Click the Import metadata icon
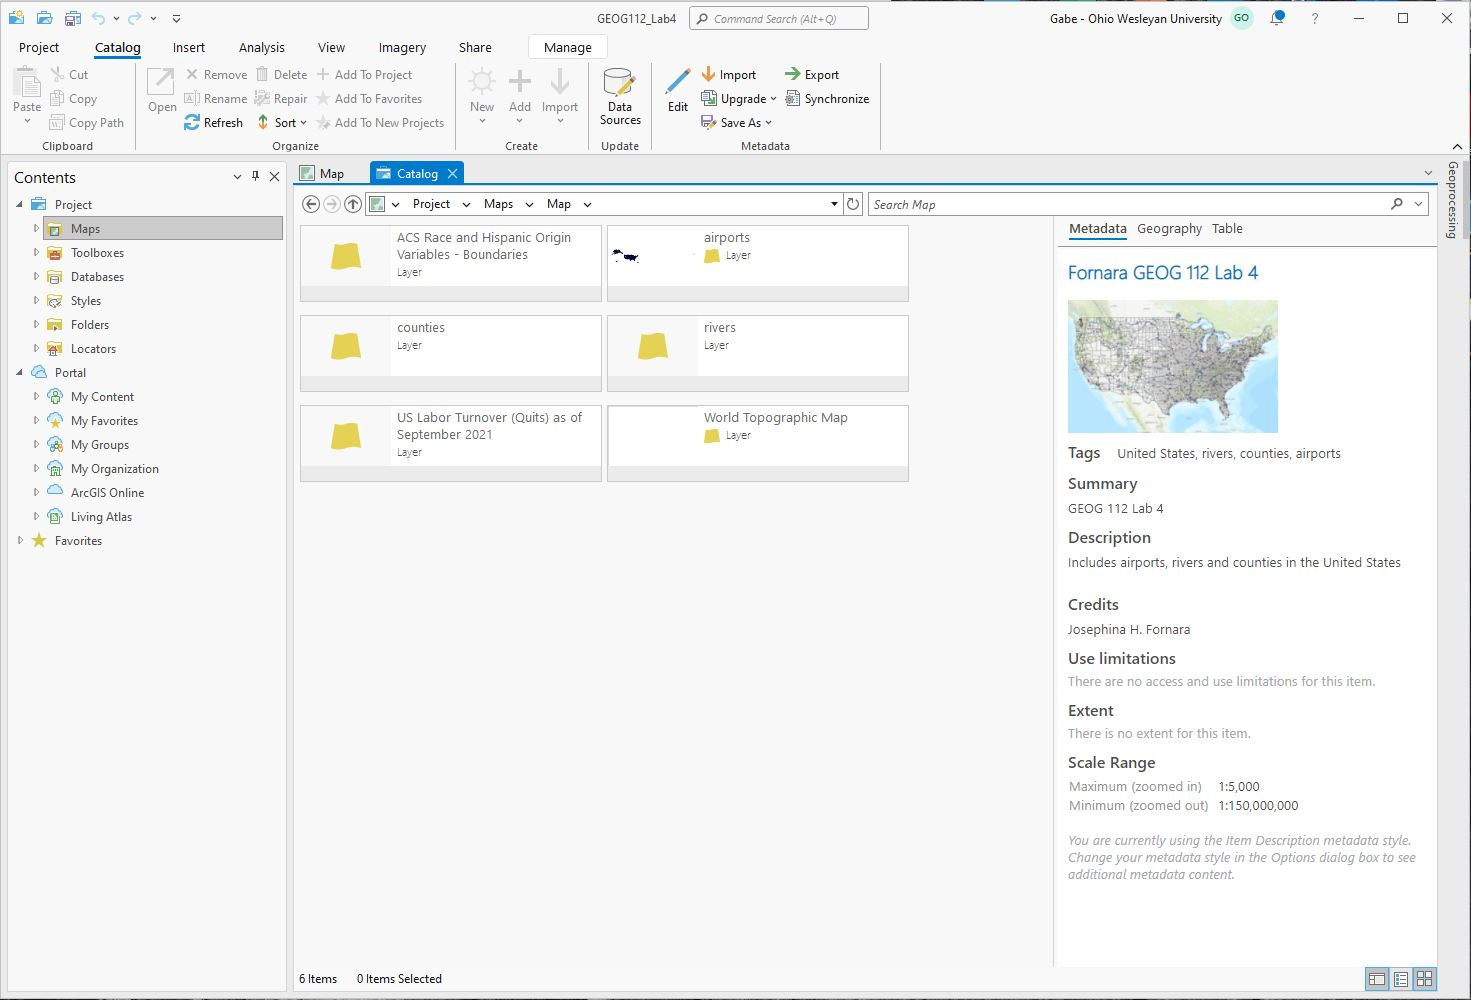 tap(710, 74)
